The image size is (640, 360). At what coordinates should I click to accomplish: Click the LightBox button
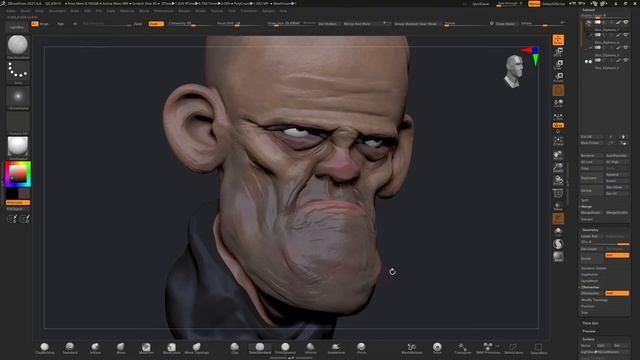pos(17,27)
